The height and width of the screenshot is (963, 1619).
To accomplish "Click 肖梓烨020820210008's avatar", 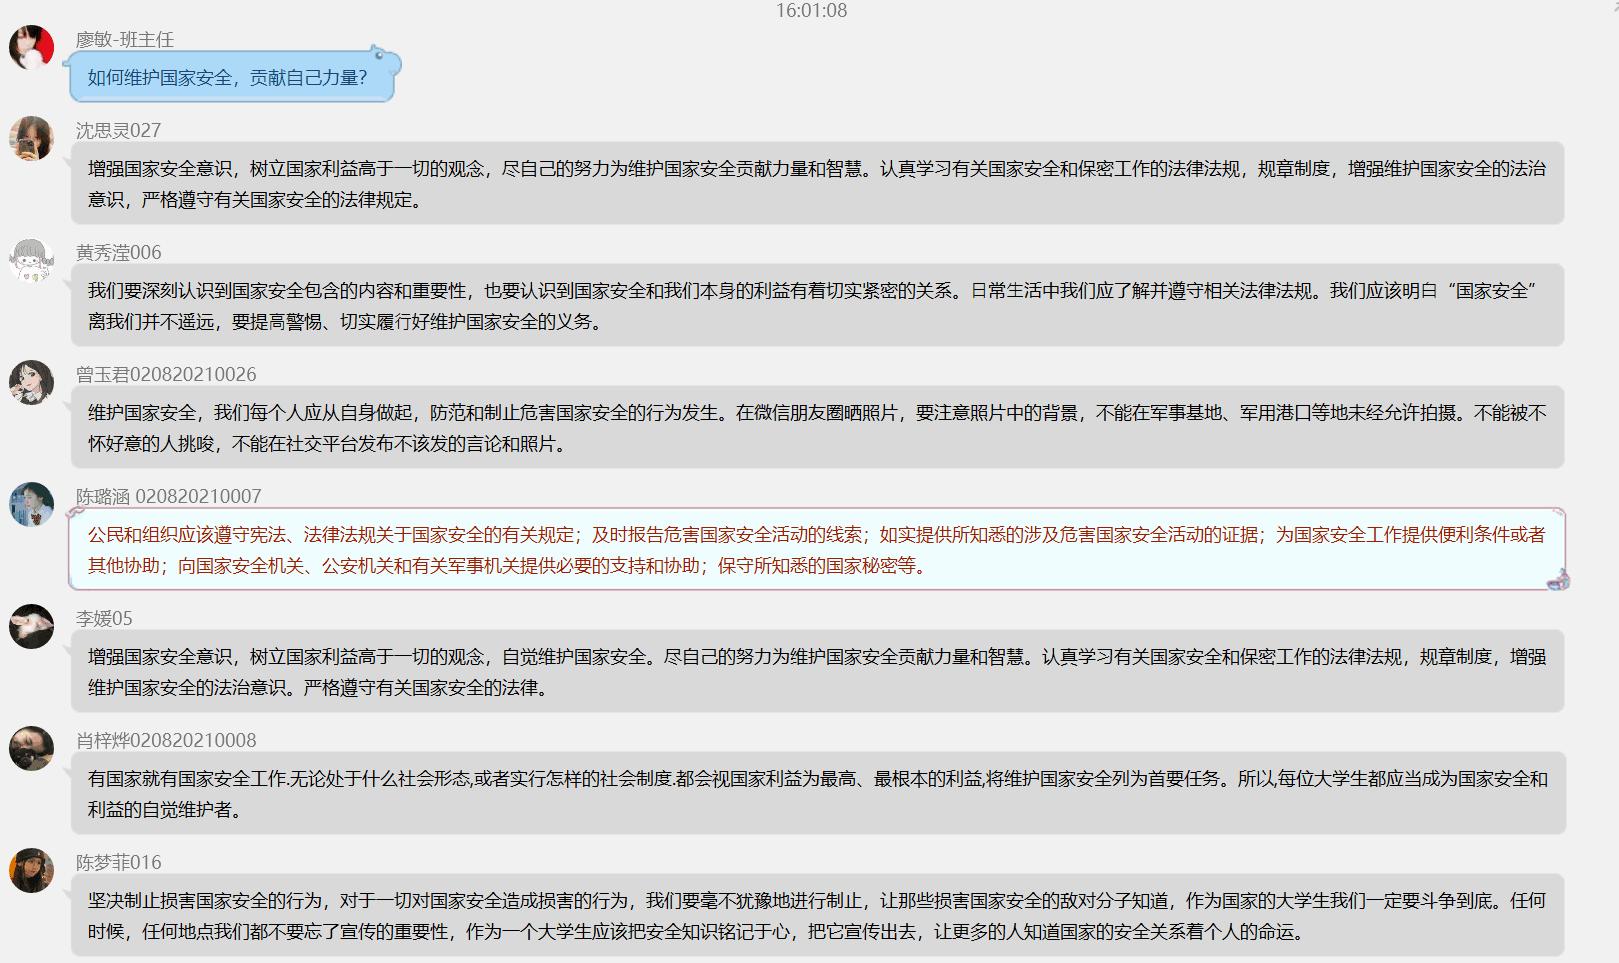I will [x=31, y=748].
